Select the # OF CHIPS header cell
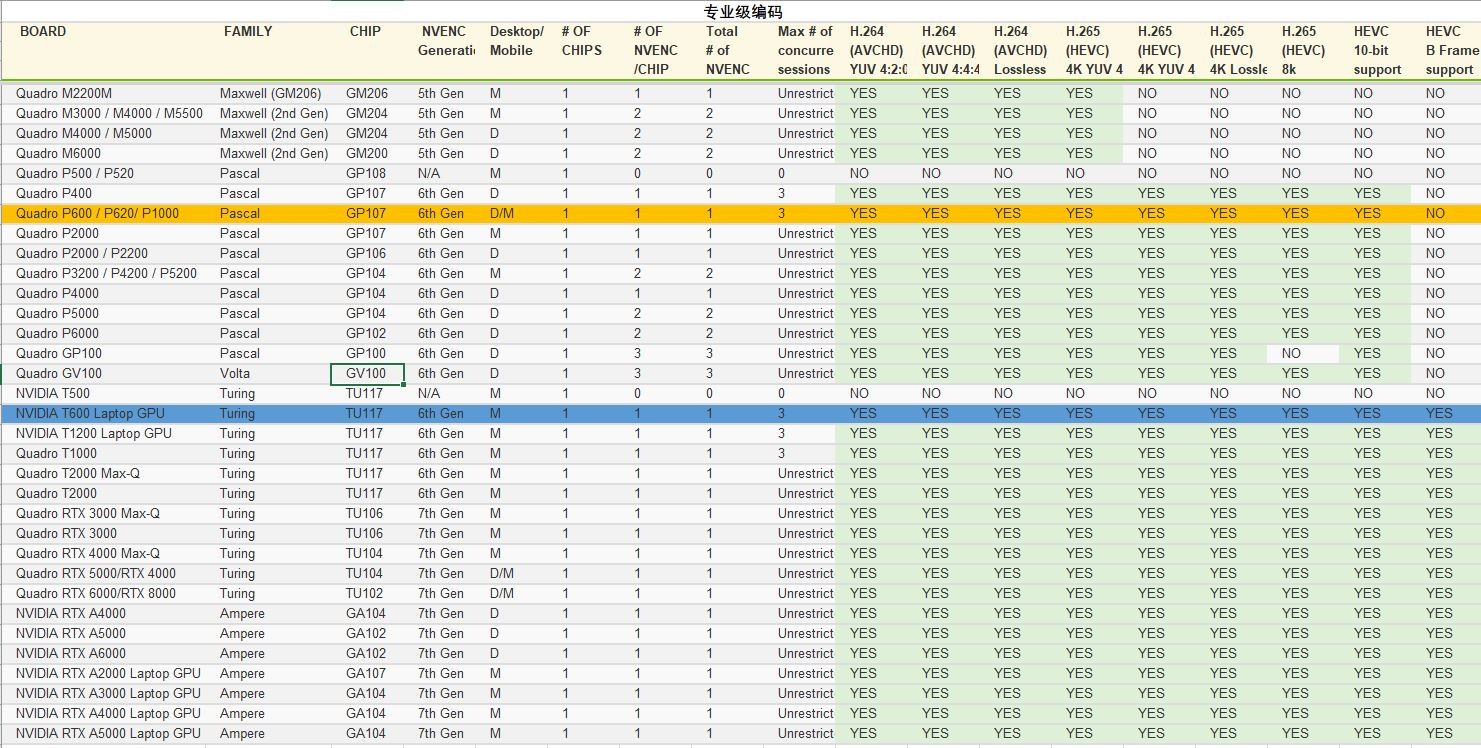 click(583, 51)
